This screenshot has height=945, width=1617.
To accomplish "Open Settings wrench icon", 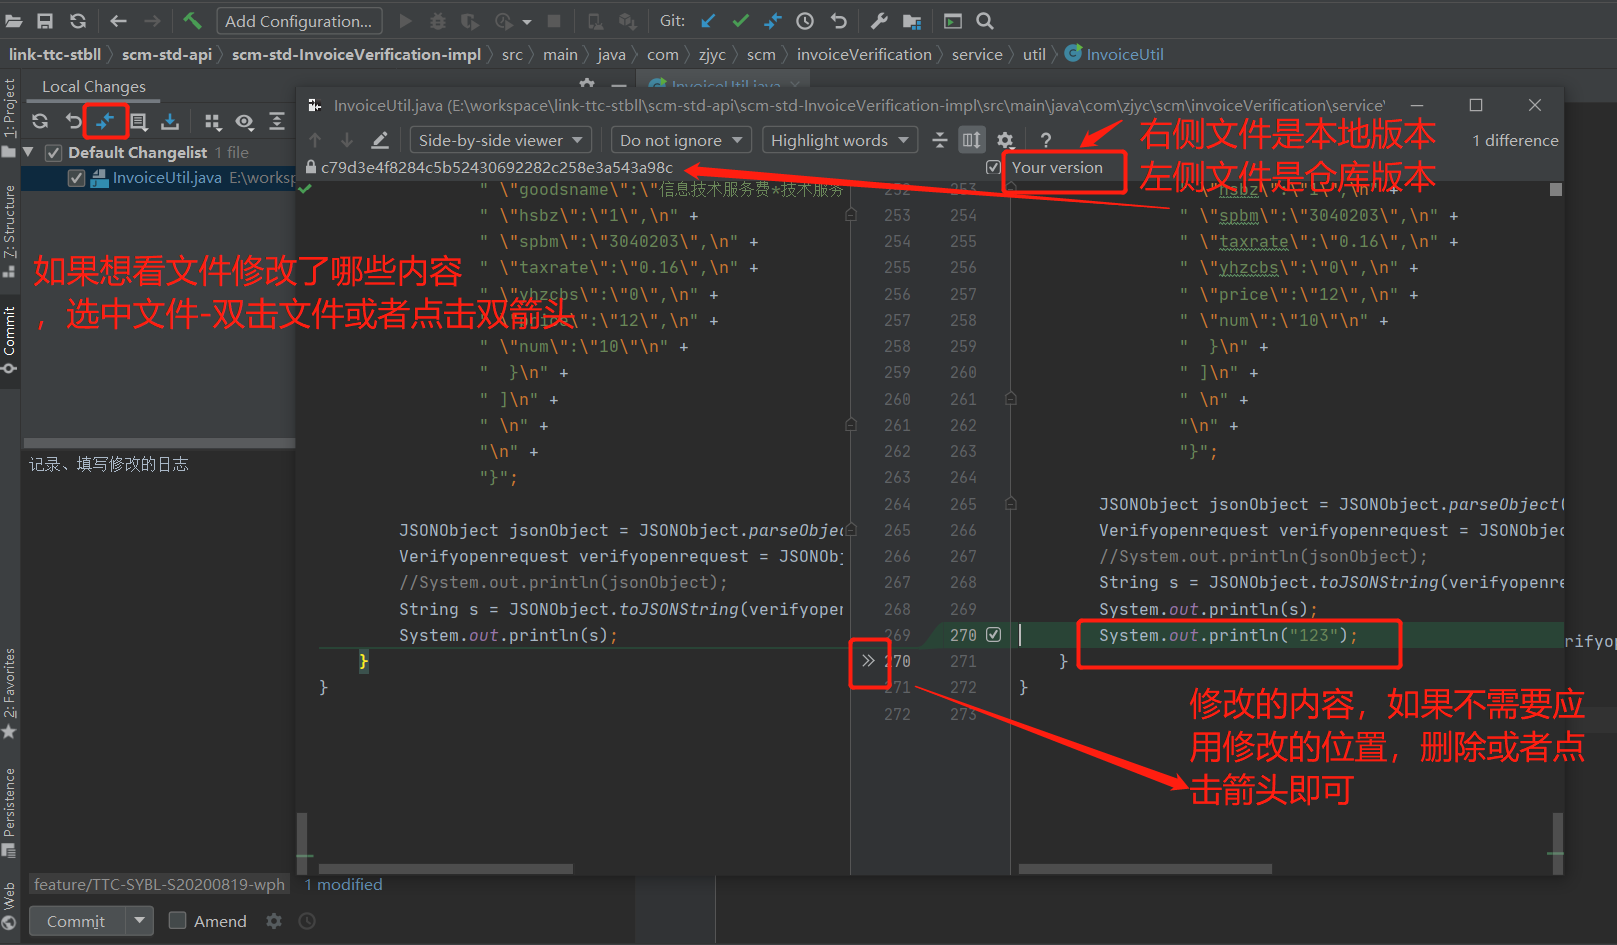I will coord(879,21).
